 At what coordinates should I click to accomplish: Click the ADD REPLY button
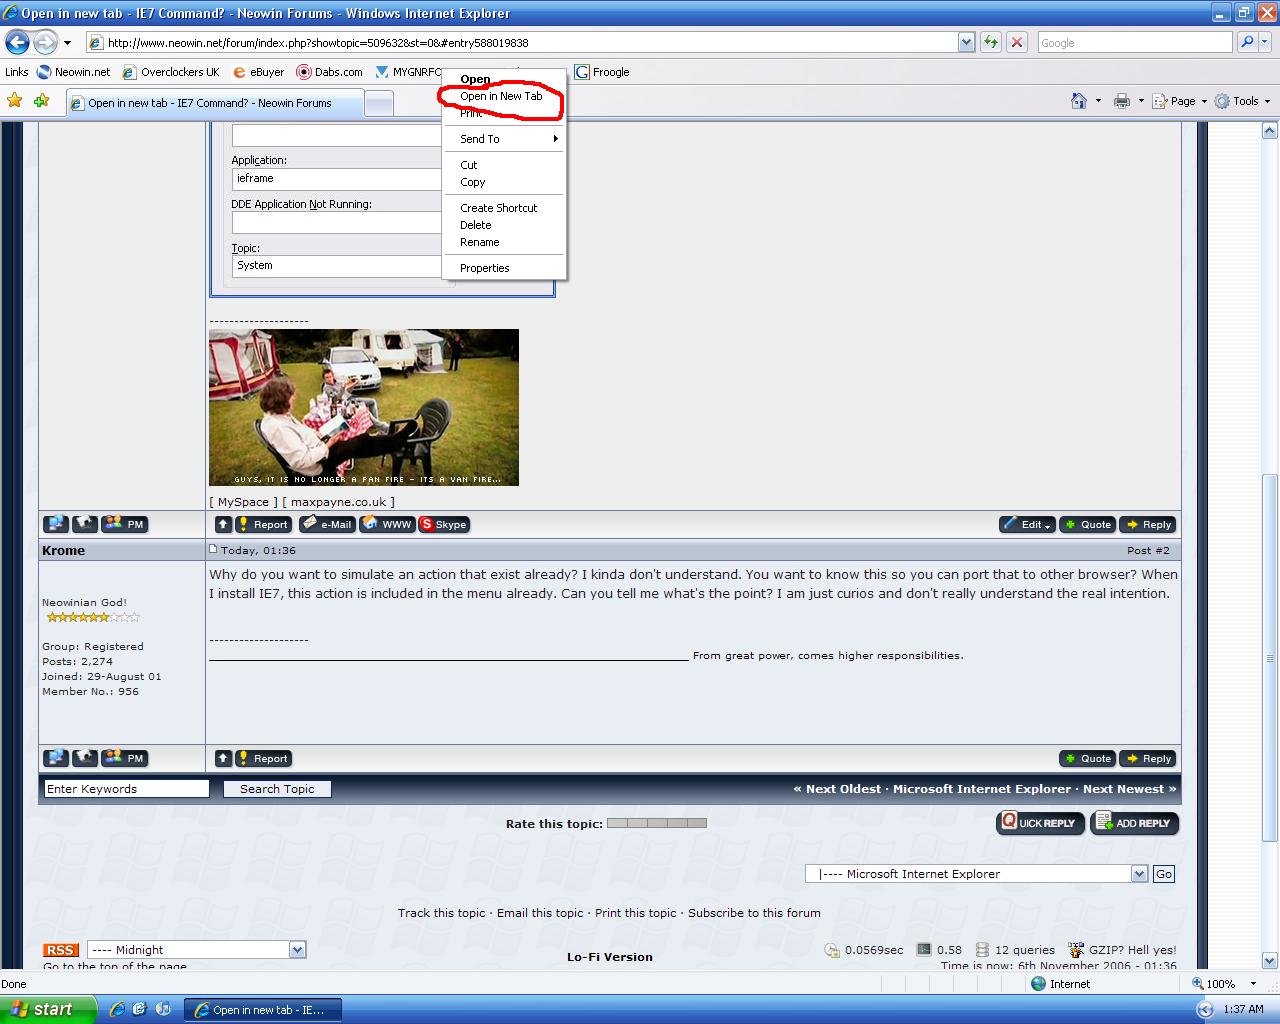click(x=1134, y=823)
